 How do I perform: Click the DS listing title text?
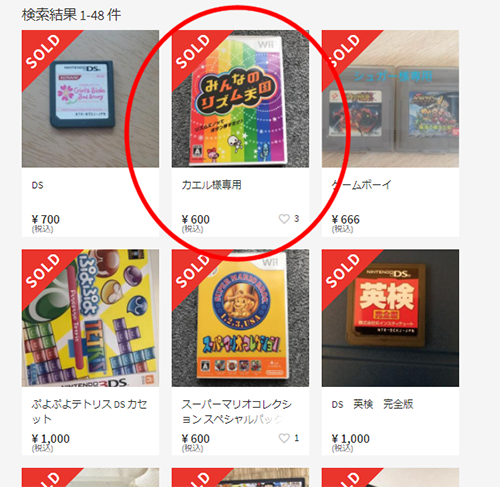point(38,185)
